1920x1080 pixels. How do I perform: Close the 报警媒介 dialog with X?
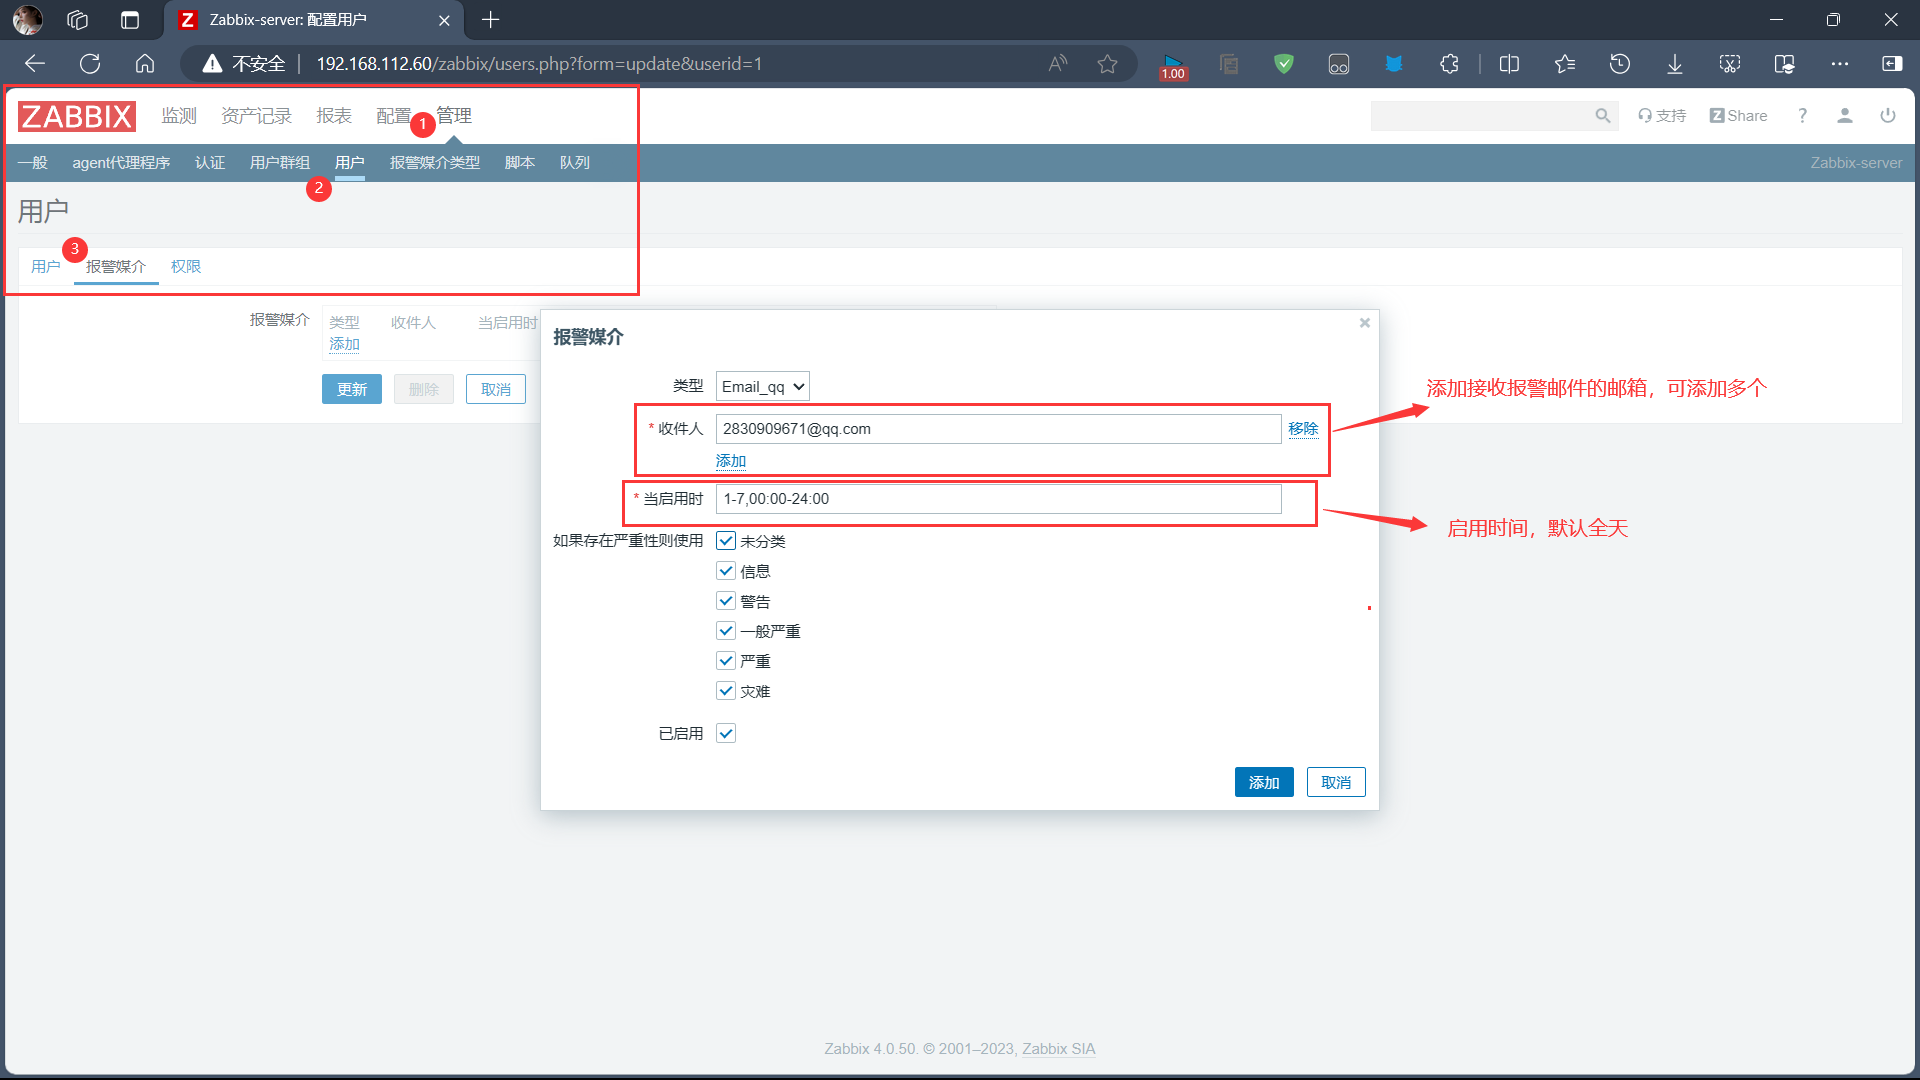tap(1365, 323)
